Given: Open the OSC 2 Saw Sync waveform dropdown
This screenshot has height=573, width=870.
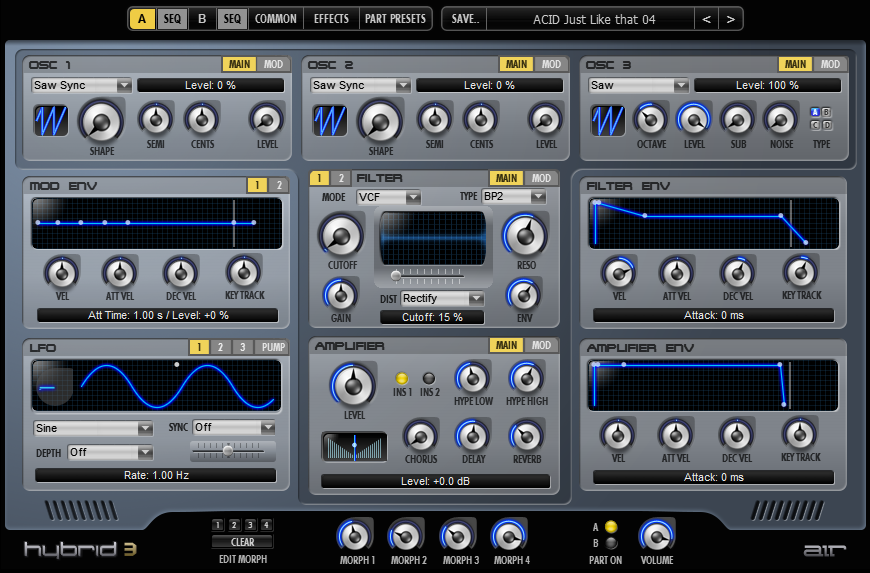Looking at the screenshot, I should [x=360, y=85].
